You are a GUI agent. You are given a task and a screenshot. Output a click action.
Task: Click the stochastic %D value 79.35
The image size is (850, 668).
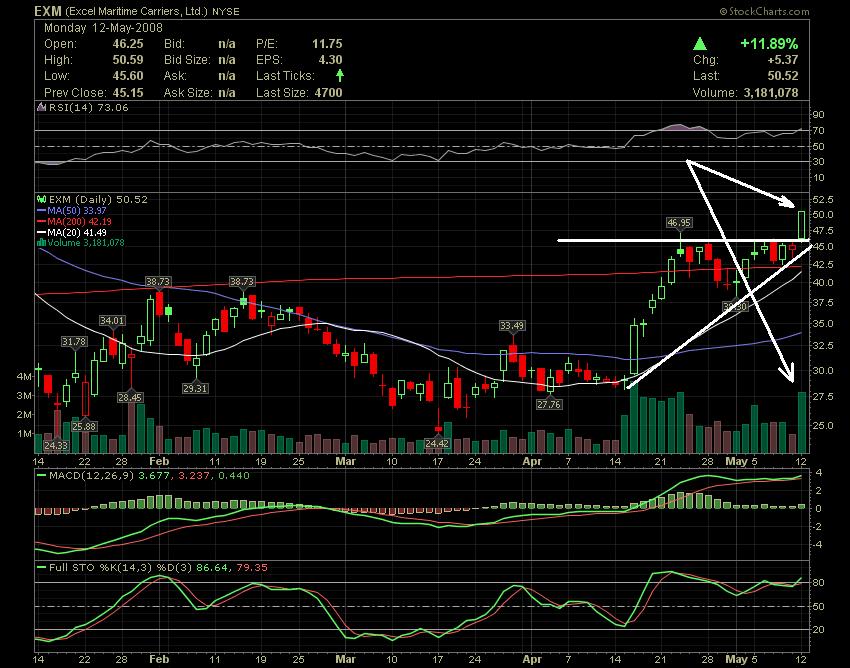click(252, 568)
